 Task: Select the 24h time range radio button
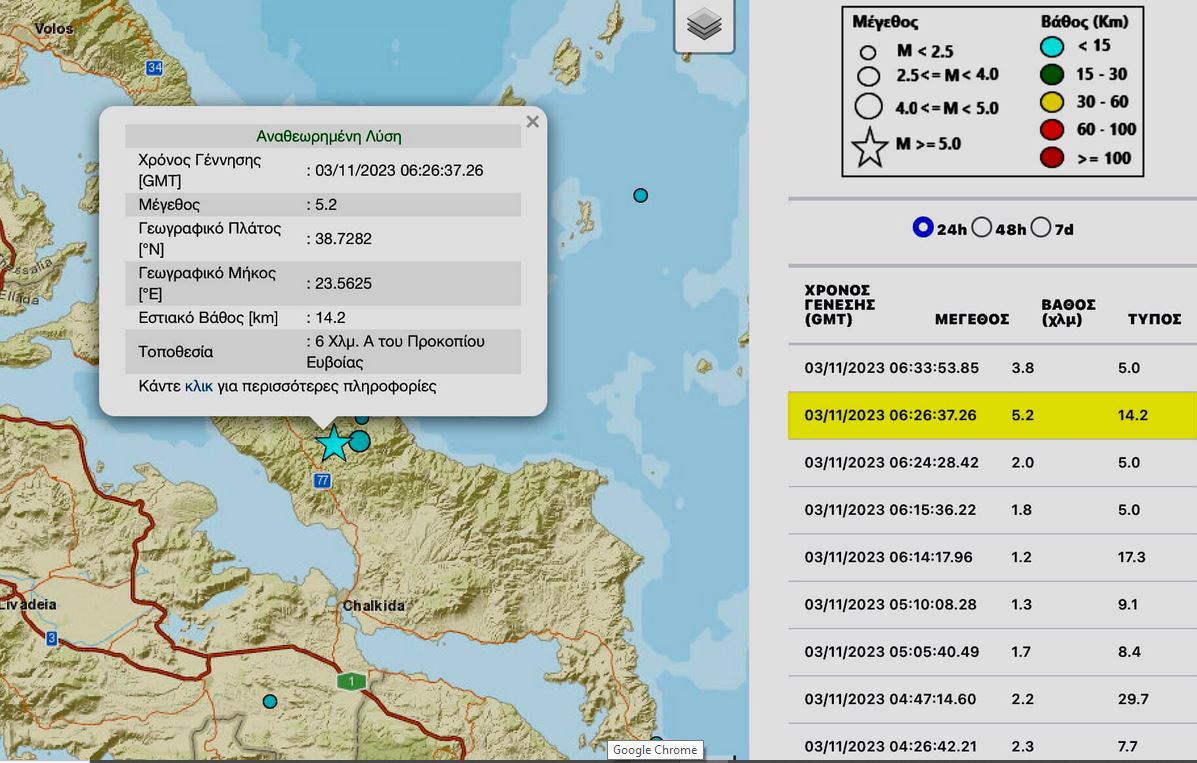tap(922, 228)
